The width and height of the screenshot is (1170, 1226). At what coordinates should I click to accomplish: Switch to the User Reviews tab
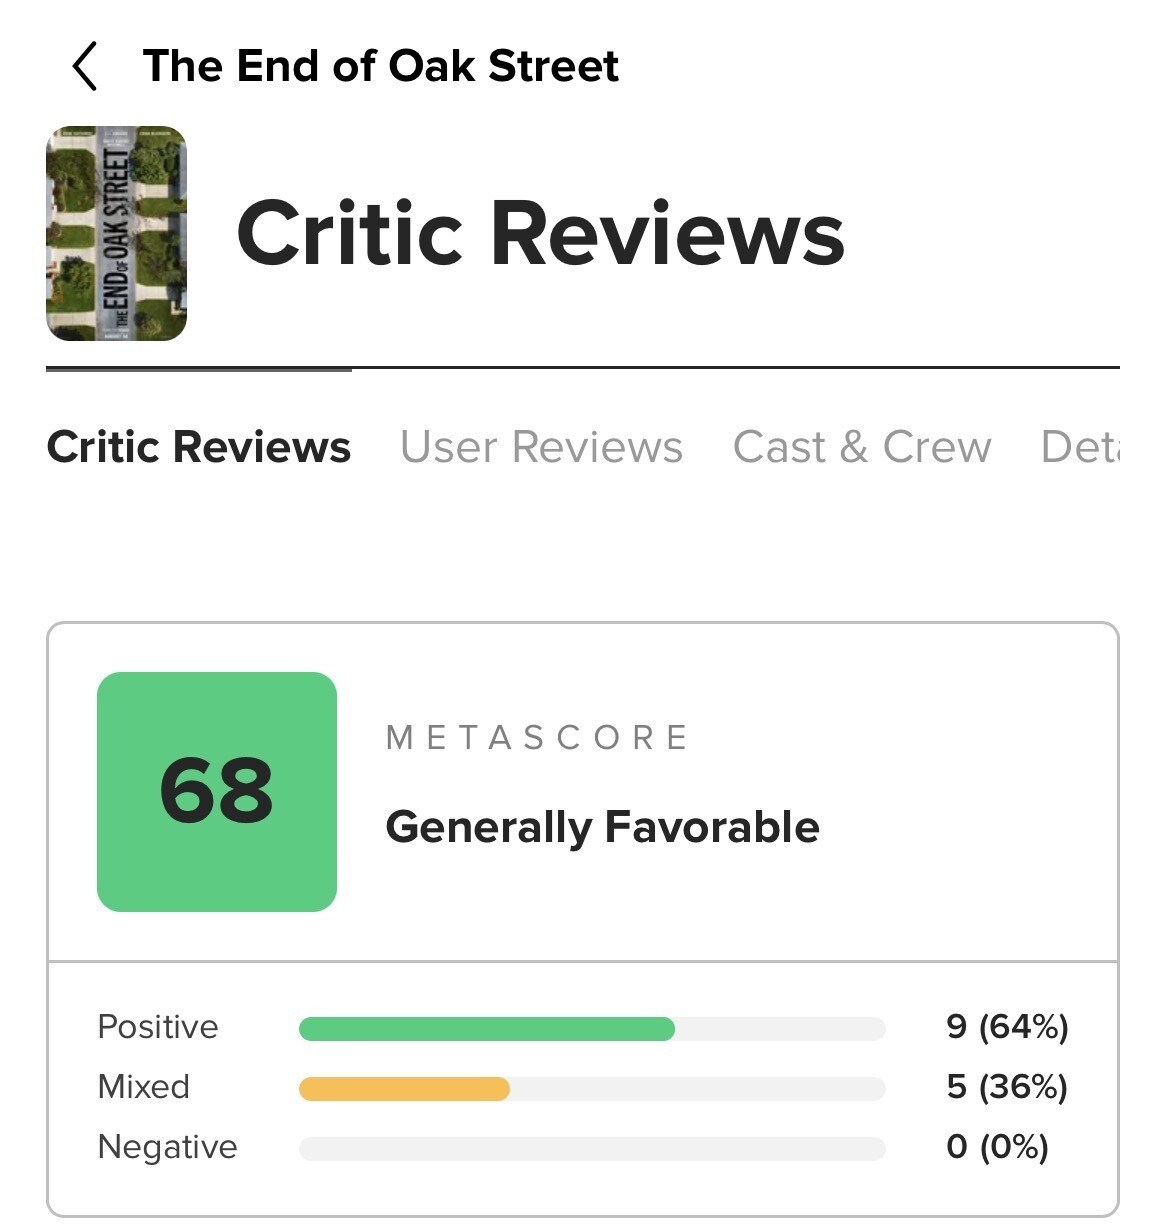[541, 446]
